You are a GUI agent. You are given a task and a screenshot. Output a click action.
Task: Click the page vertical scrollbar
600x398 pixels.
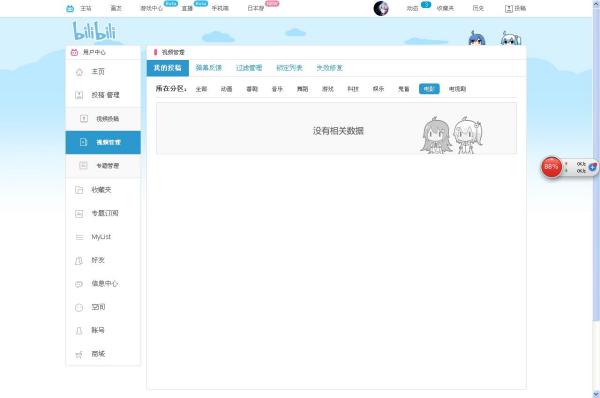596,165
